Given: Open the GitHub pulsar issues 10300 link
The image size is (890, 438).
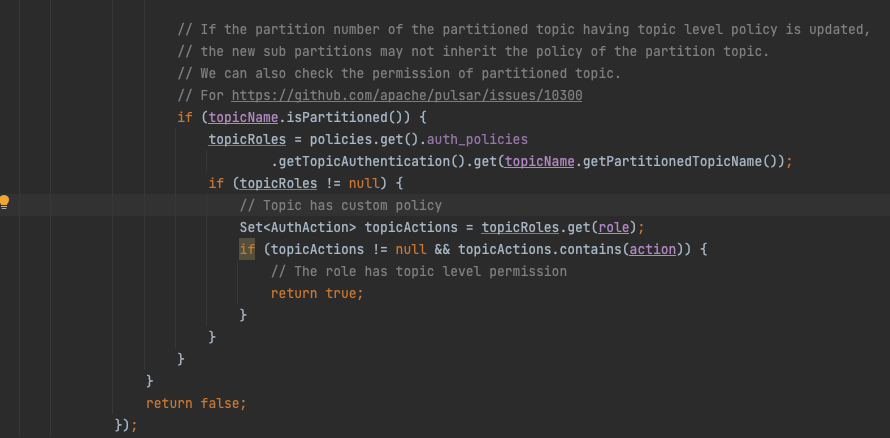Looking at the screenshot, I should [406, 95].
